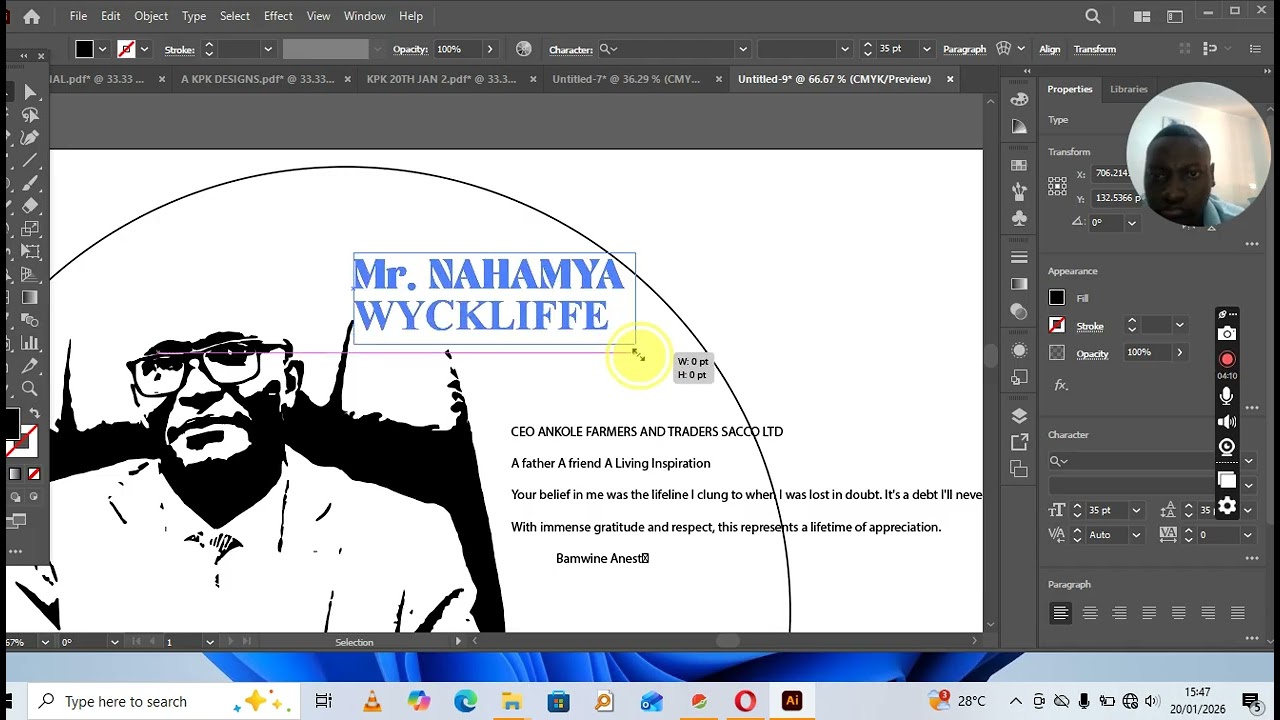Open the font size 35 pt dropdown in control bar
Screen dimensions: 1280x720
tap(926, 49)
